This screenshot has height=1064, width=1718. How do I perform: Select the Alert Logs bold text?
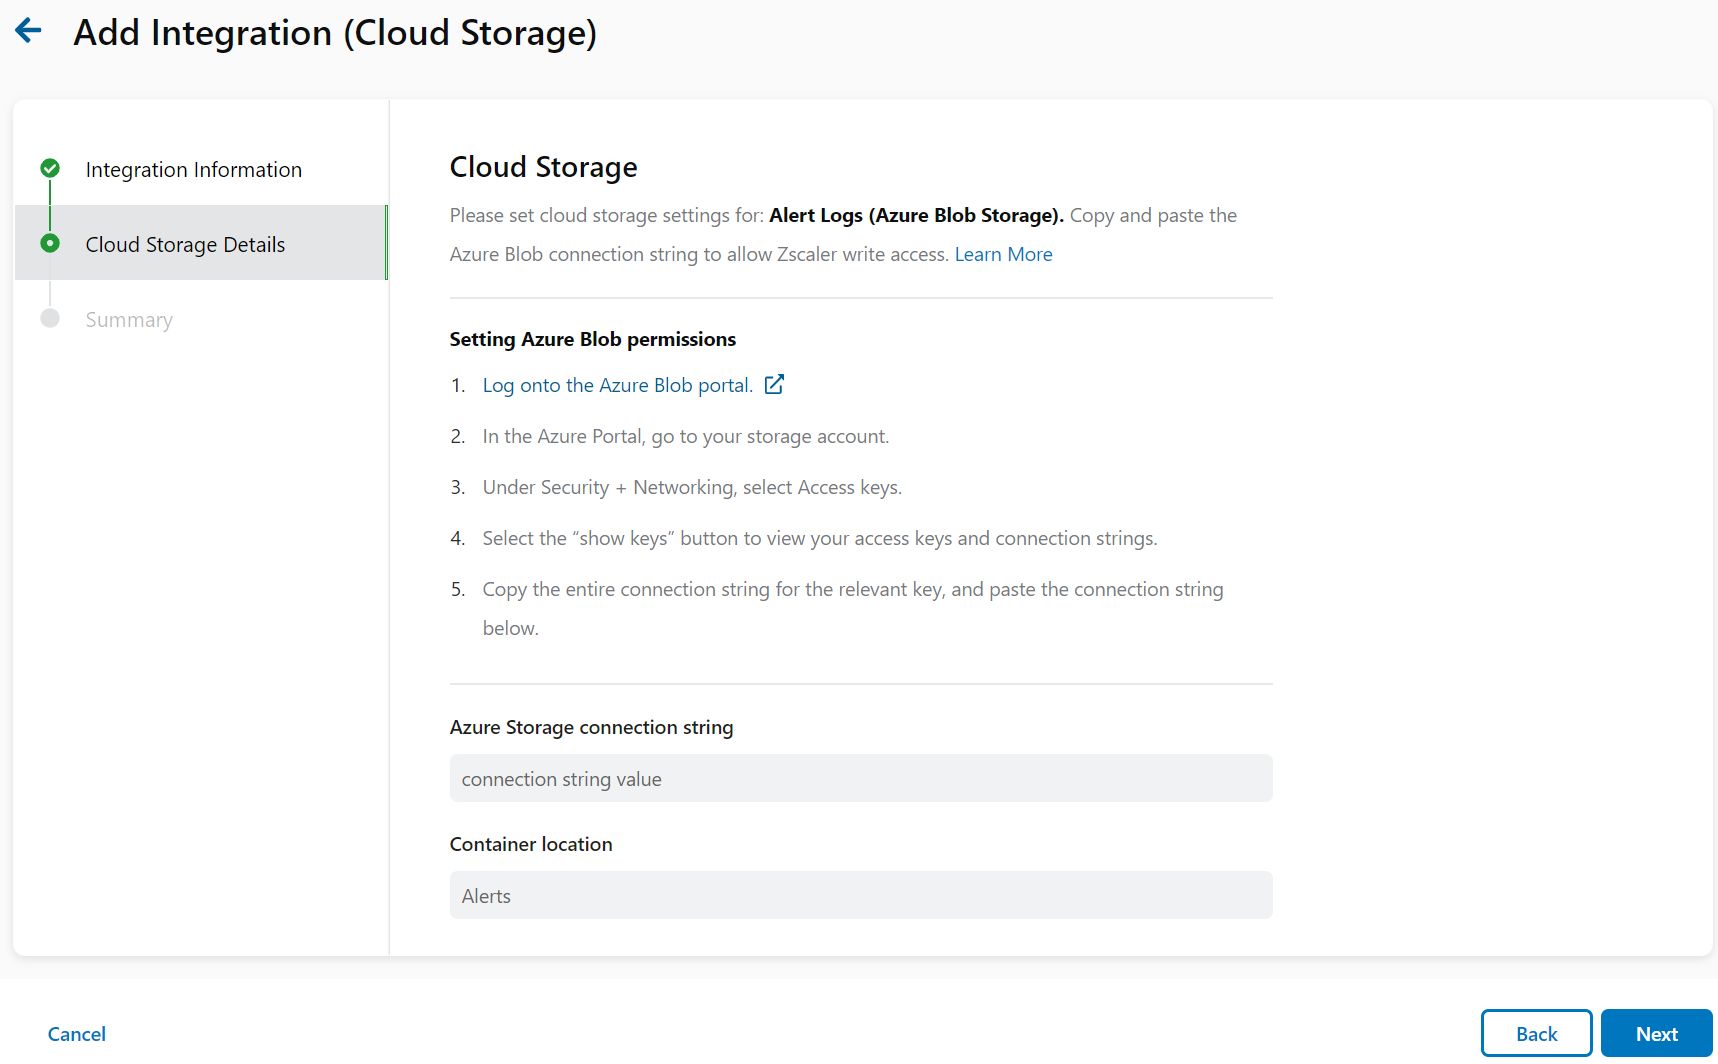click(x=915, y=215)
